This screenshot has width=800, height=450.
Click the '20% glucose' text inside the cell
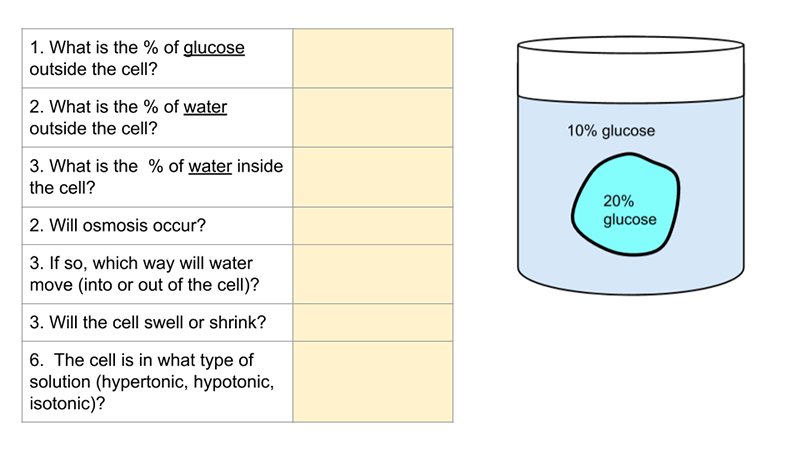click(630, 210)
